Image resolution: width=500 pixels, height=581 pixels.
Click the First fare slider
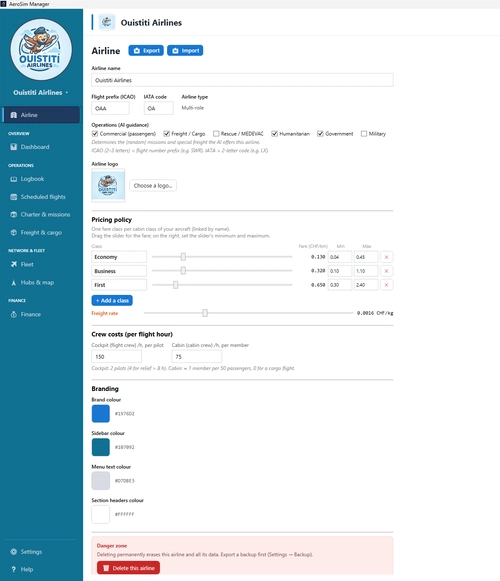click(x=222, y=285)
